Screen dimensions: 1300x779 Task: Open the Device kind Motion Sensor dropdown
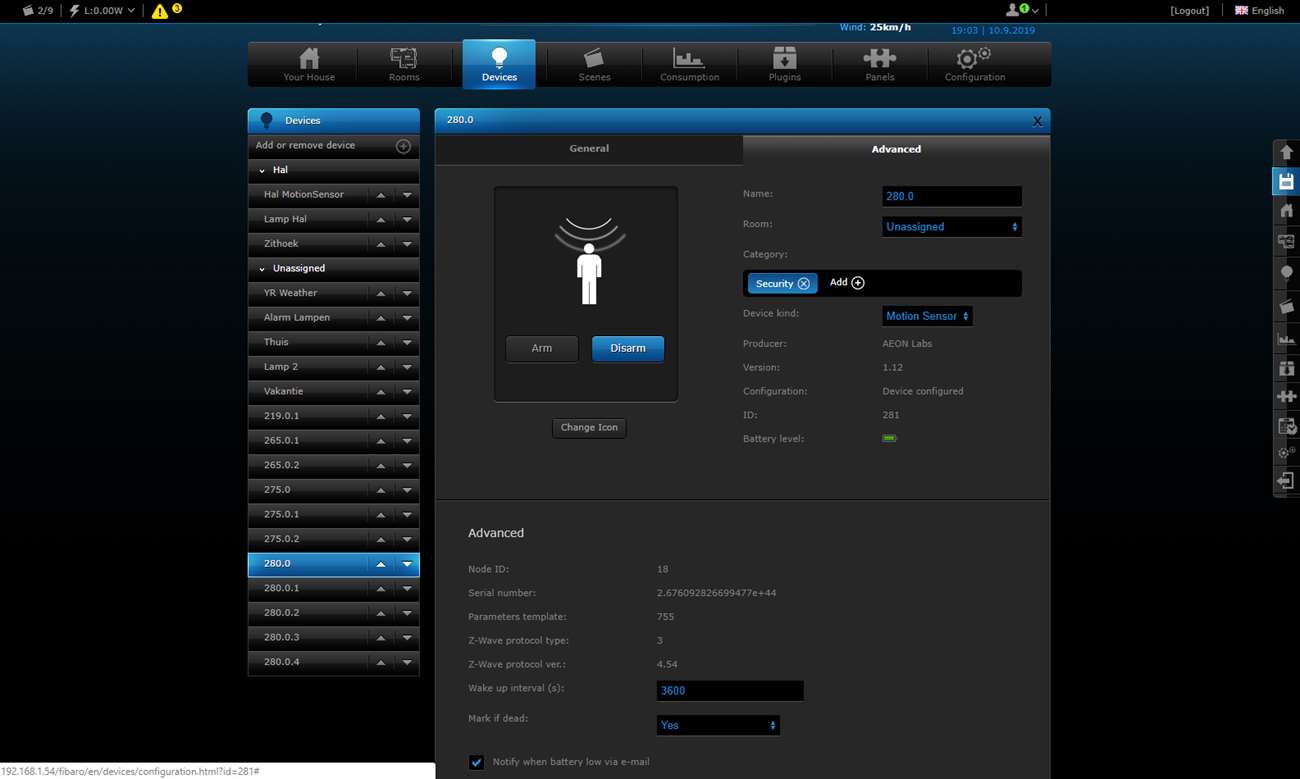tap(926, 316)
